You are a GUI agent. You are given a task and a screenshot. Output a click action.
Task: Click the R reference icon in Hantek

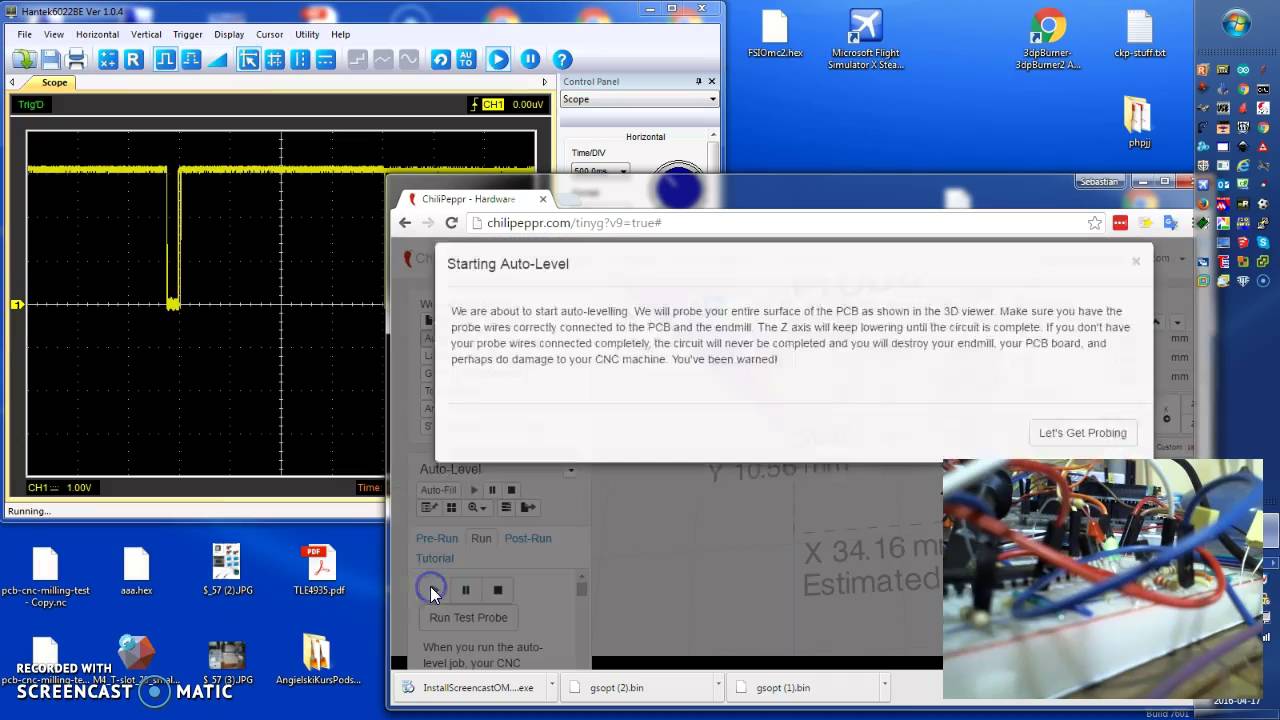point(134,60)
